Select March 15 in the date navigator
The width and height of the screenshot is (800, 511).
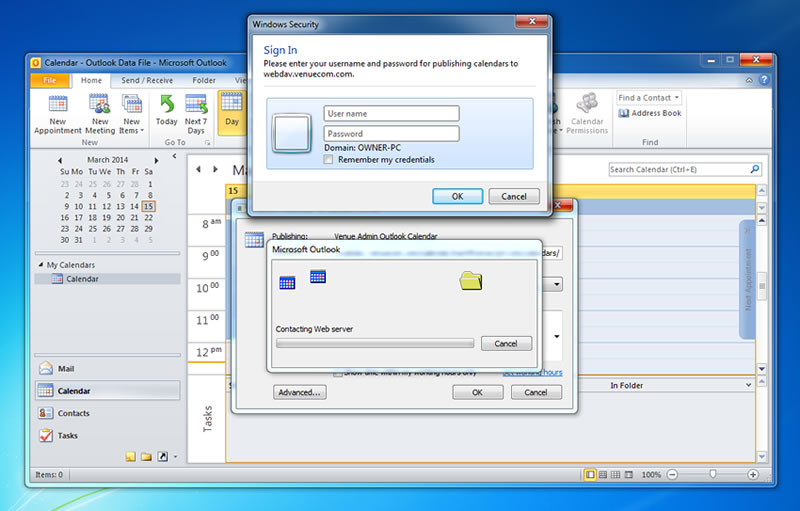(x=148, y=206)
